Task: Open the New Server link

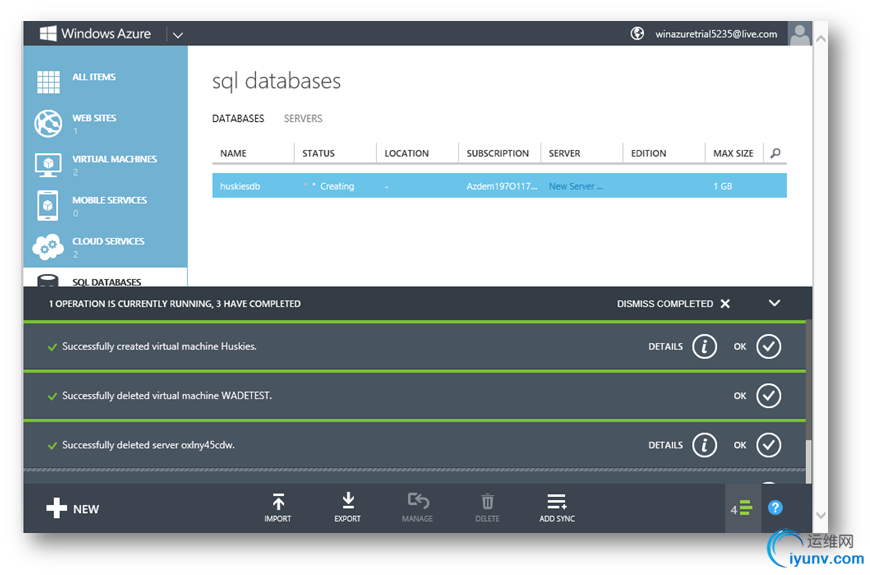Action: click(x=575, y=186)
